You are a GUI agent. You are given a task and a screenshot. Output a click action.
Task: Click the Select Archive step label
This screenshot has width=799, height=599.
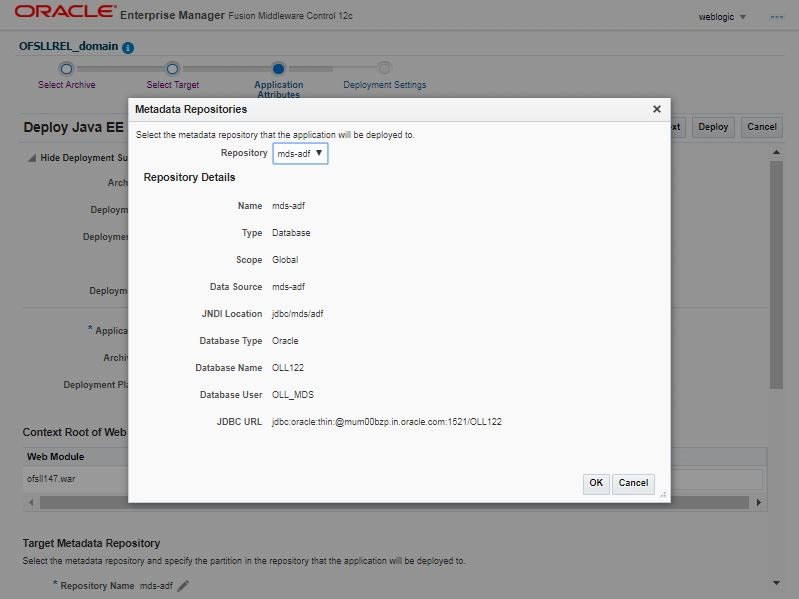(x=67, y=85)
